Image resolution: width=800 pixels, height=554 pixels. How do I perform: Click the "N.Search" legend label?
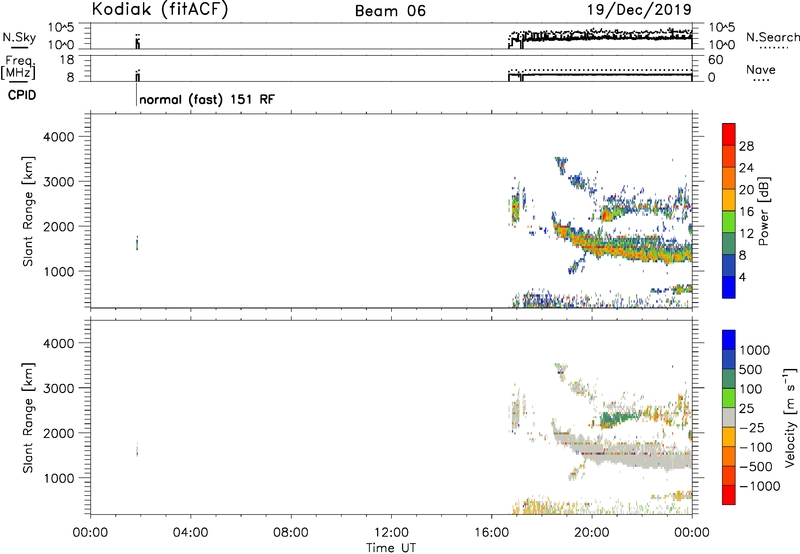tap(772, 37)
